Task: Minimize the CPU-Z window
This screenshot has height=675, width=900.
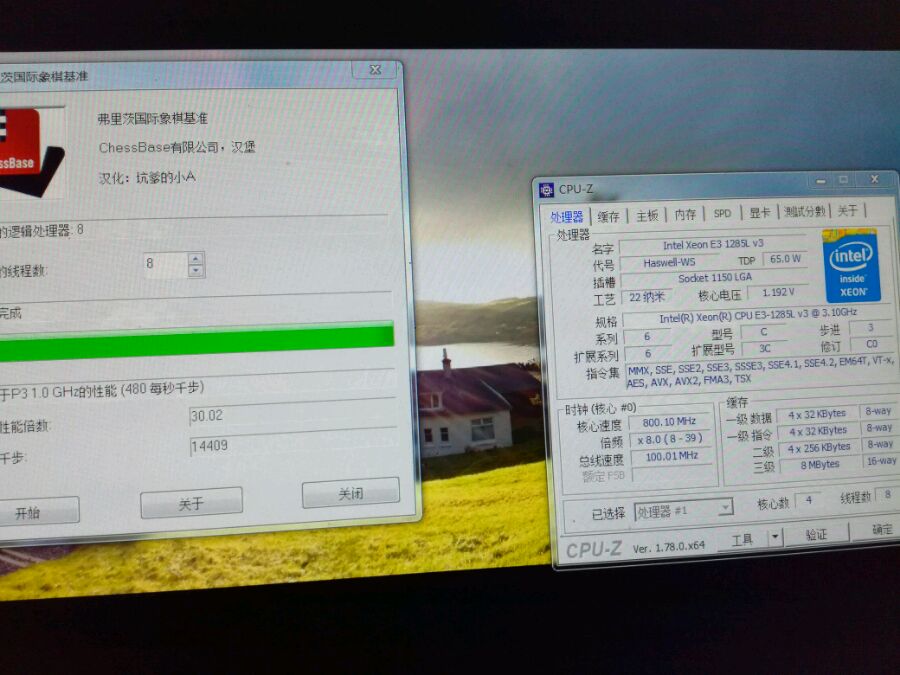Action: (x=821, y=181)
